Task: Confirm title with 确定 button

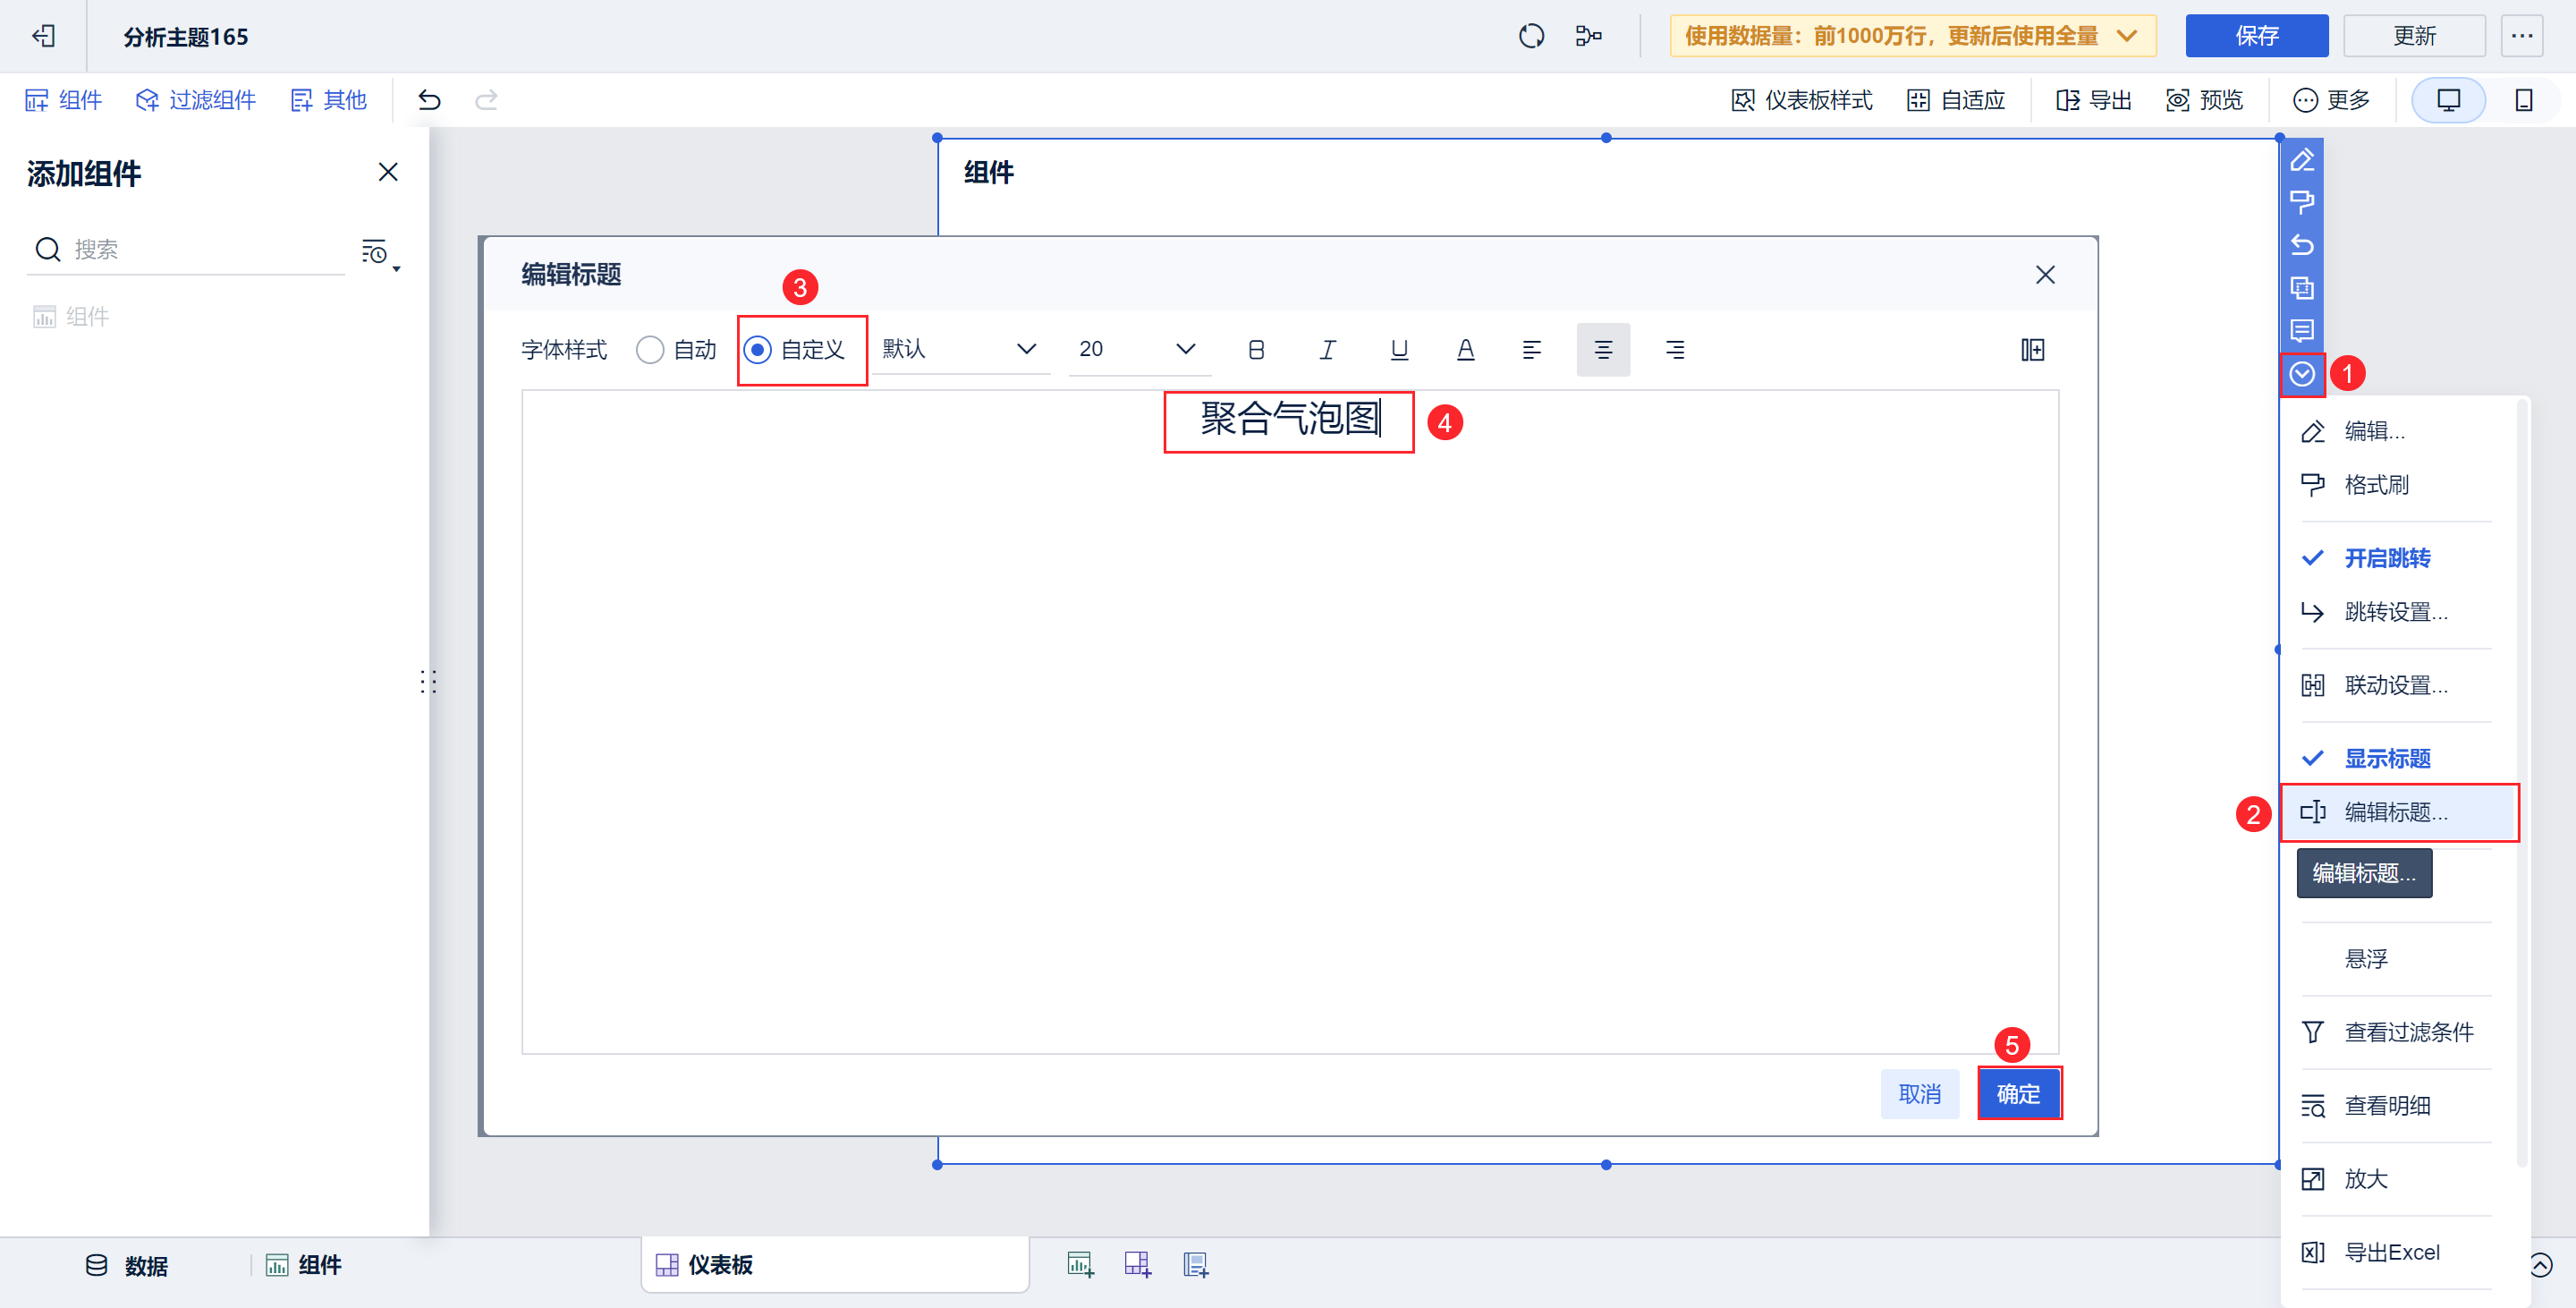Action: coord(2017,1094)
